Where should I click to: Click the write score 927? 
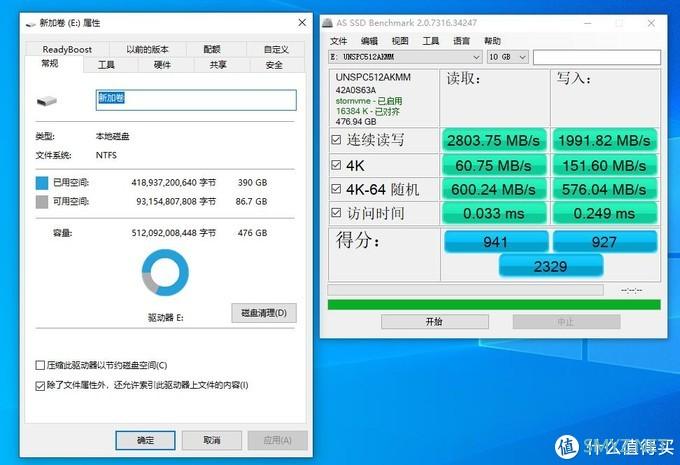605,241
